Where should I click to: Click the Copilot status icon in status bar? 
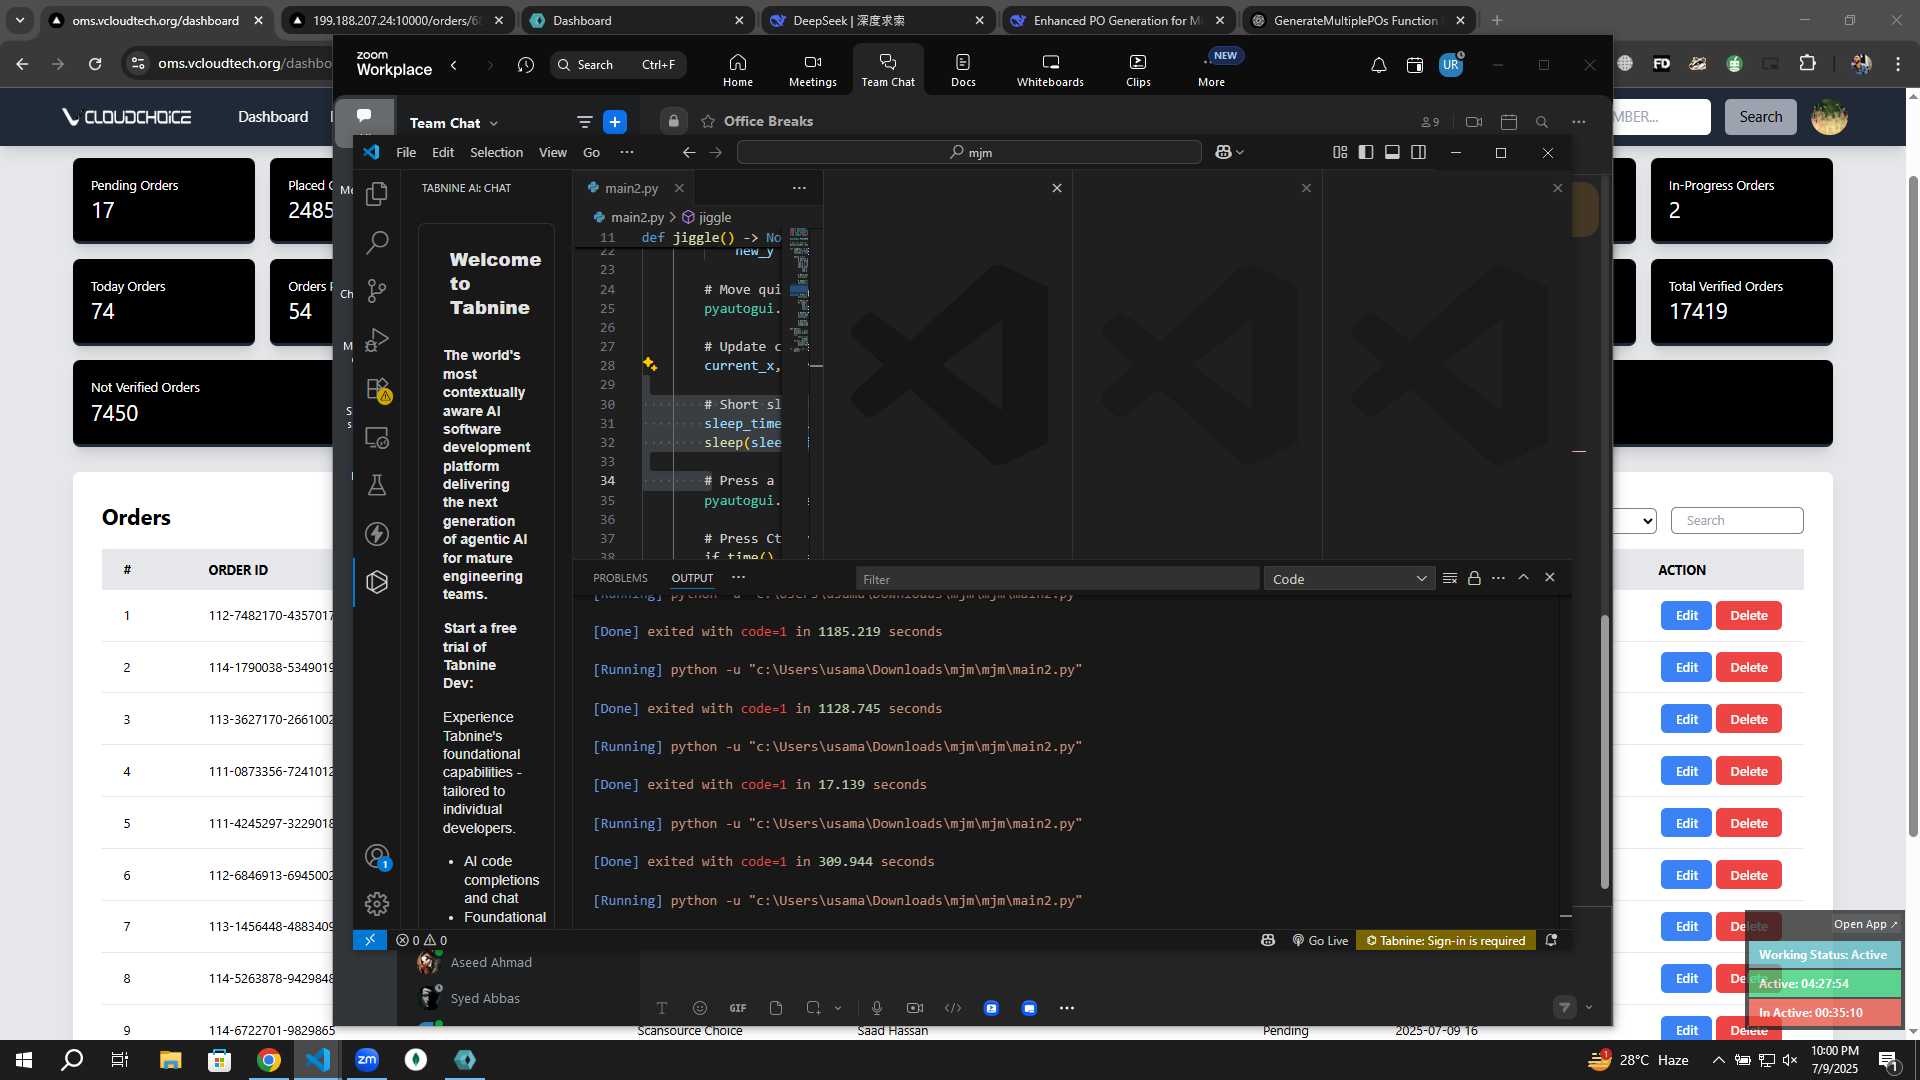point(1268,940)
